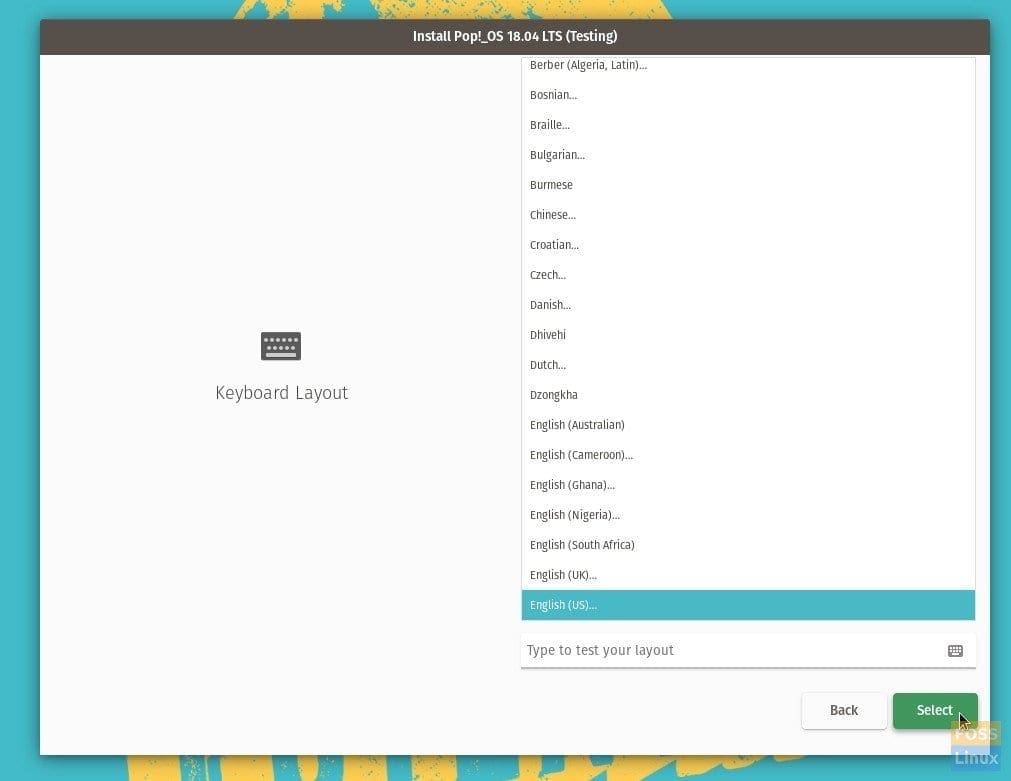The width and height of the screenshot is (1011, 781).
Task: Select Dutch... in the layout list
Action: 748,365
